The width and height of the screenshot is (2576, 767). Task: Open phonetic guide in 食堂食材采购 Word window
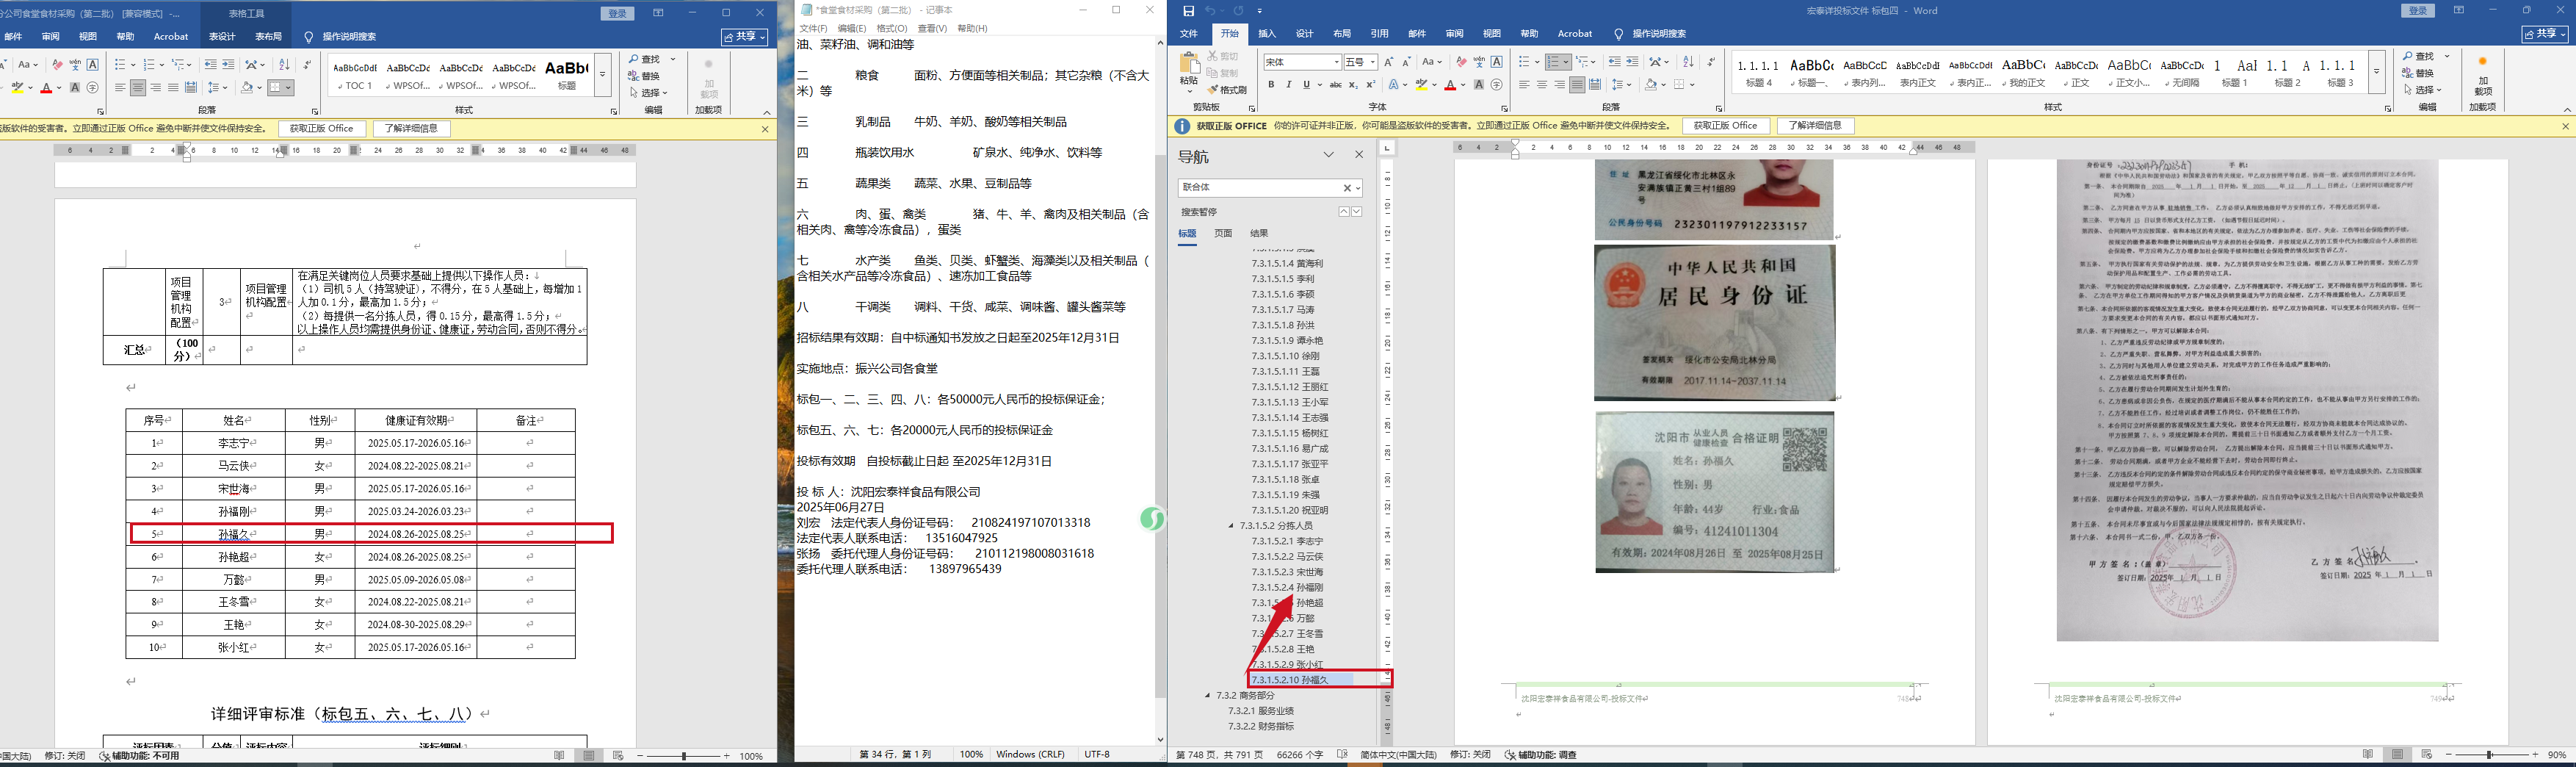click(75, 64)
